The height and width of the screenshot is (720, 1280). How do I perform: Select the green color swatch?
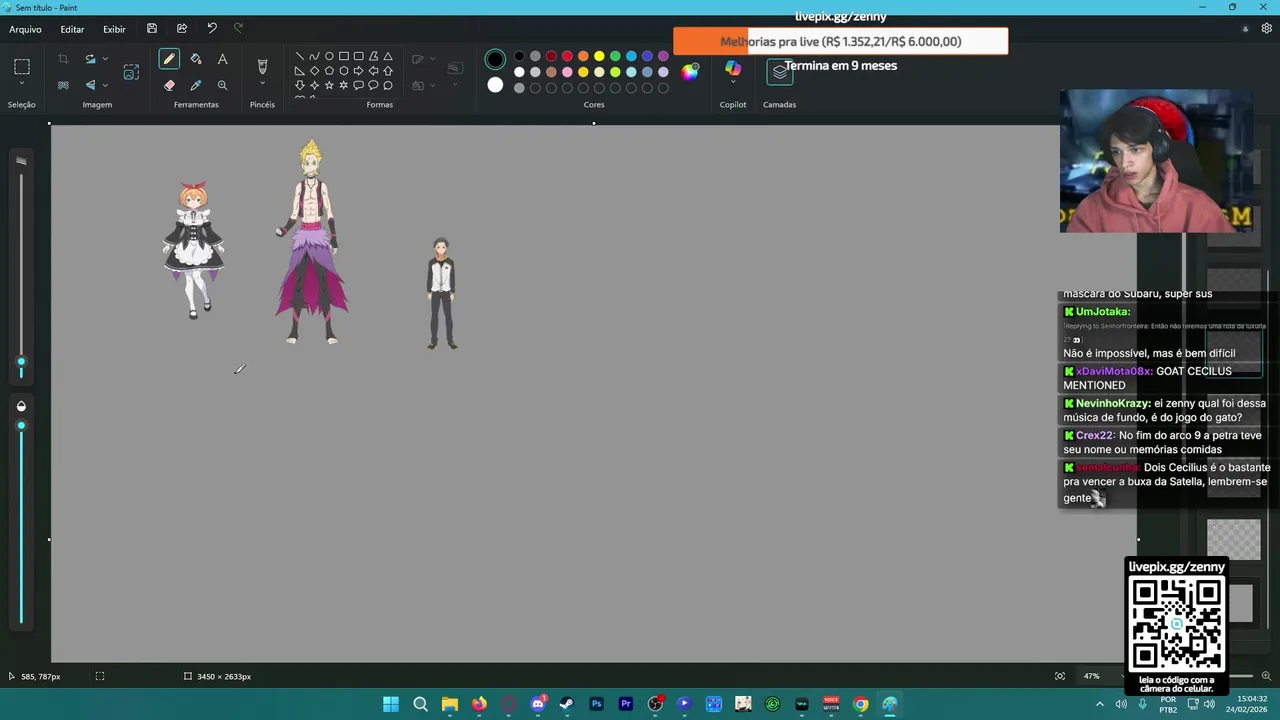(615, 56)
